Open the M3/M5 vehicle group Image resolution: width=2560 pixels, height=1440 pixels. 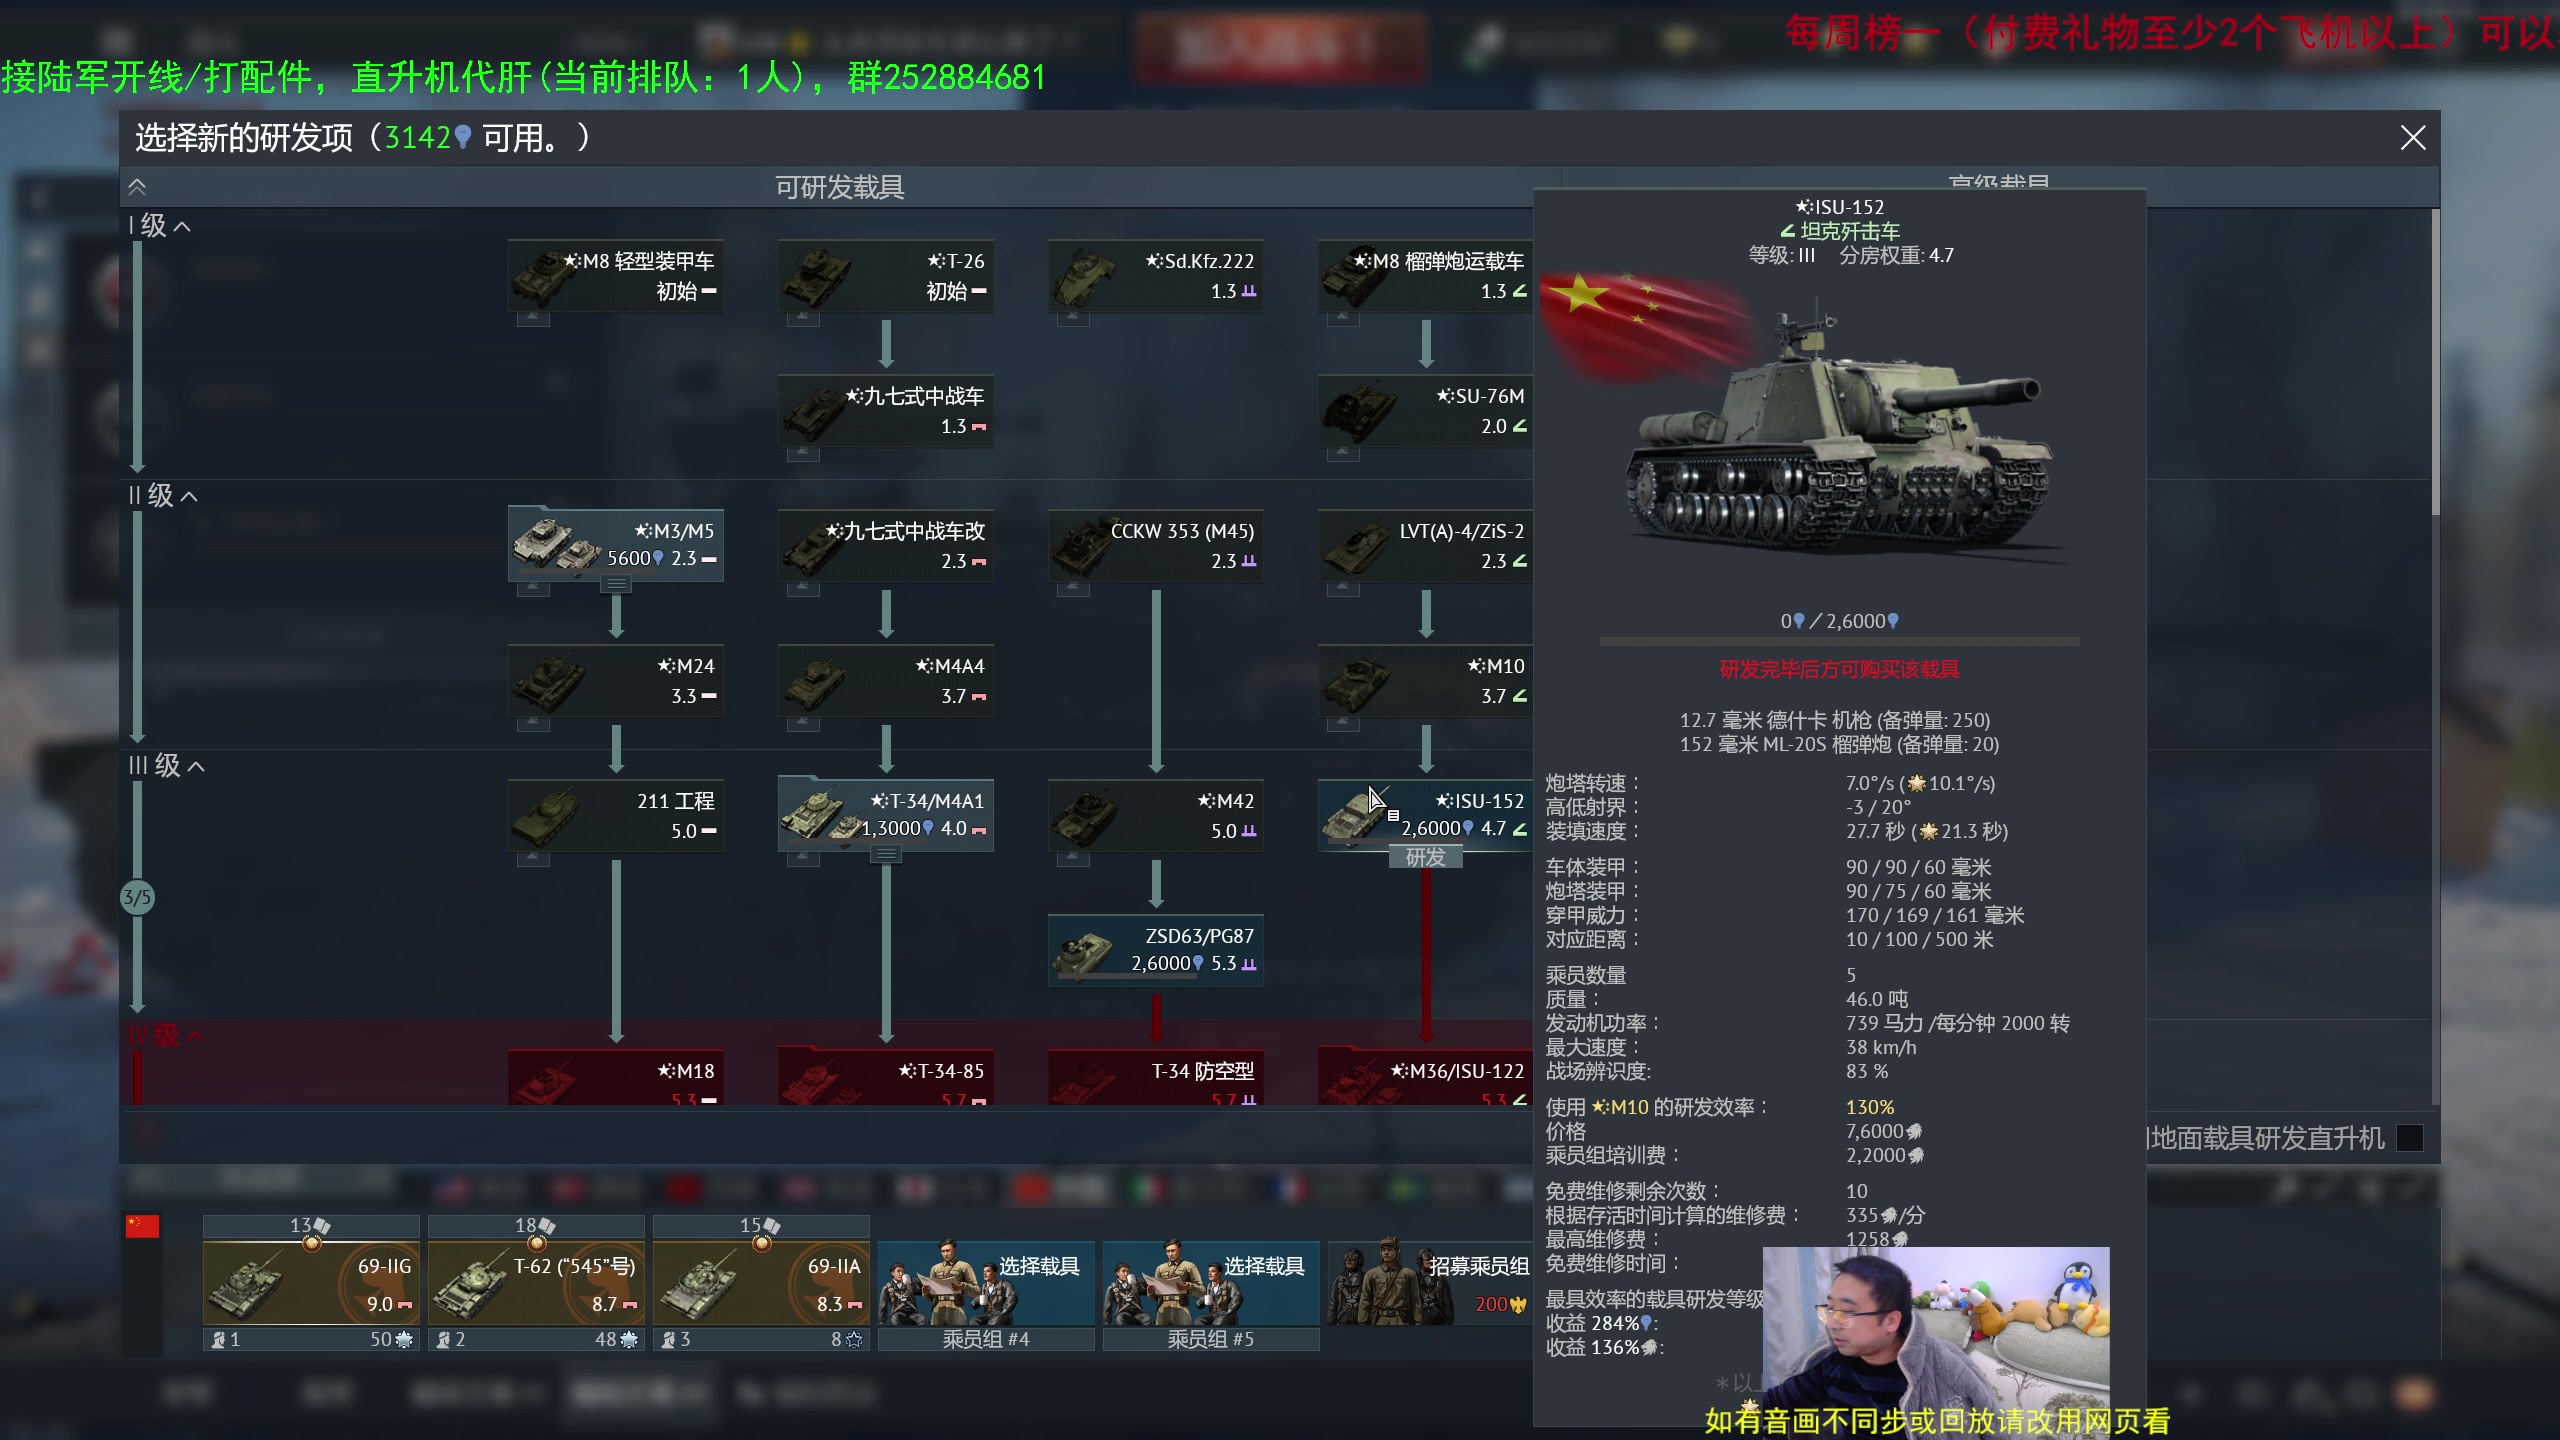(x=616, y=544)
